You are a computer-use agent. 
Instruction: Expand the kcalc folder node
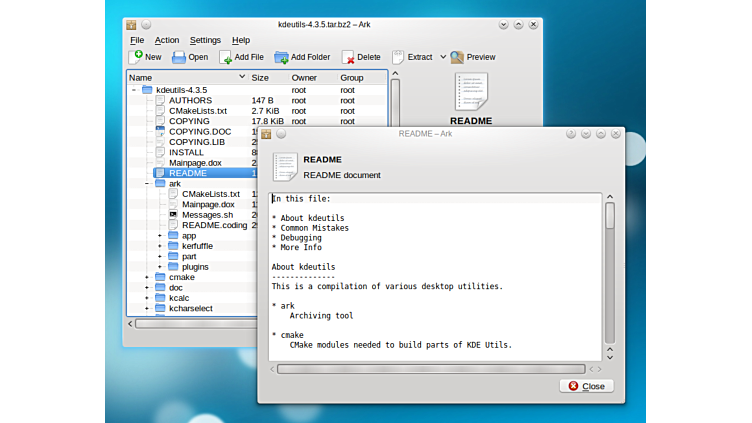[147, 298]
